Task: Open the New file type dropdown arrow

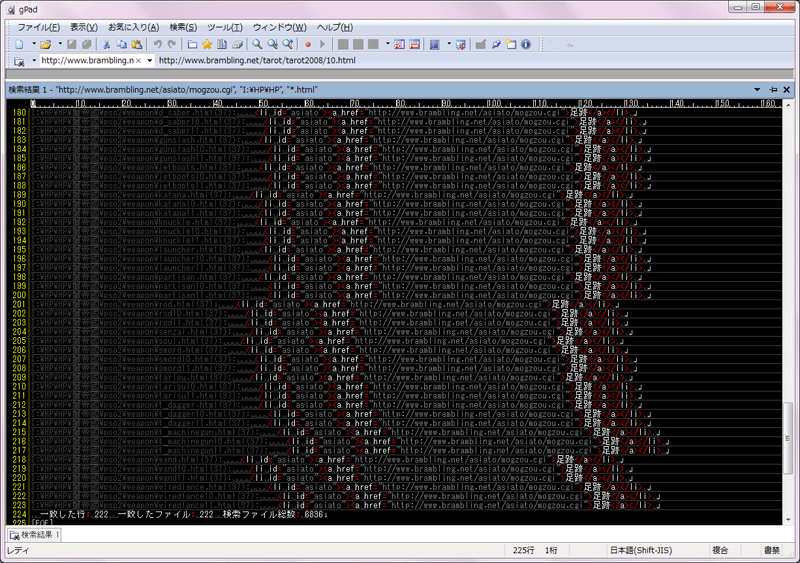Action: click(x=34, y=44)
